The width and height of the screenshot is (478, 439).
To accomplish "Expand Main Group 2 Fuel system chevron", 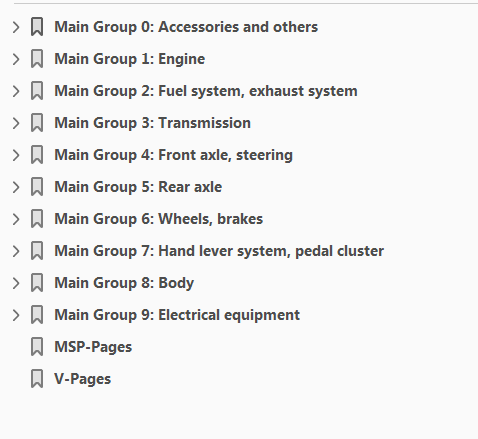I will tap(16, 91).
